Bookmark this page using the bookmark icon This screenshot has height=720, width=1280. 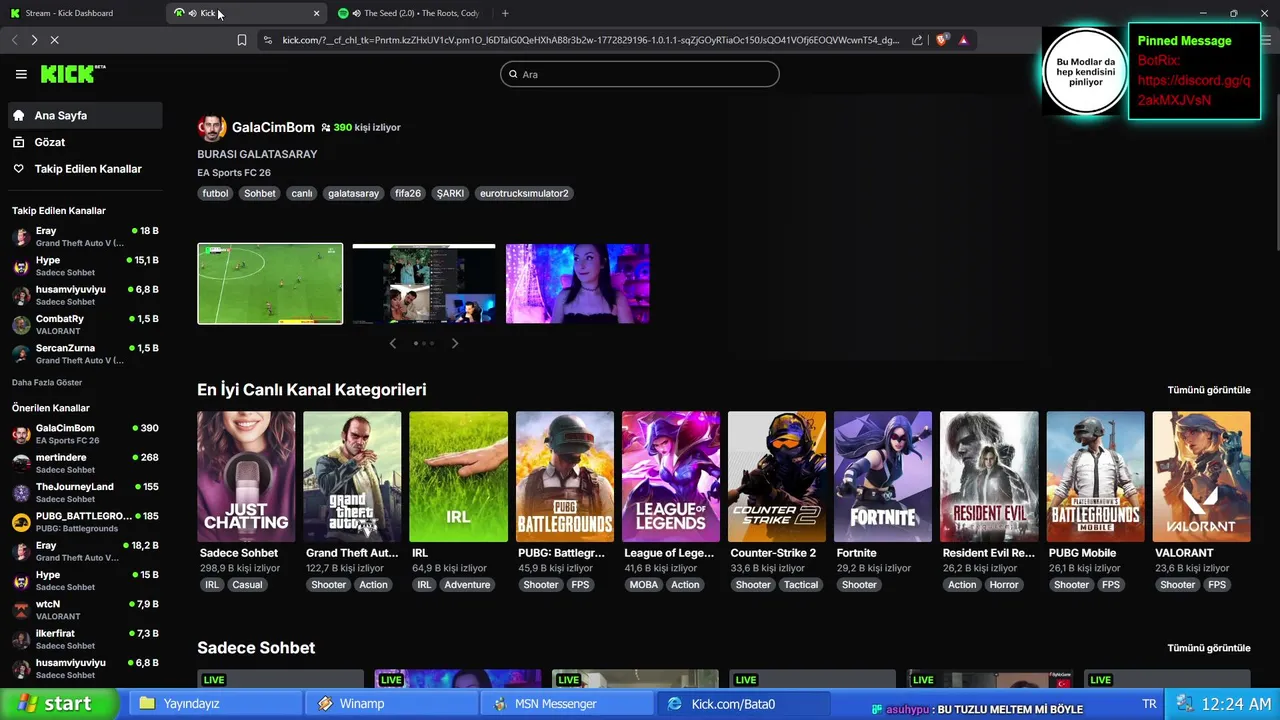(242, 40)
